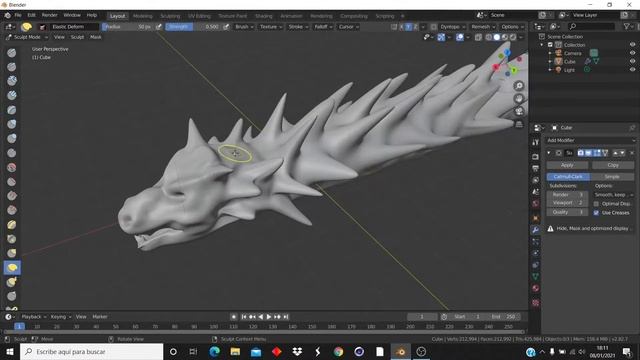Open the Stroke dropdown
The width and height of the screenshot is (640, 360).
(298, 27)
